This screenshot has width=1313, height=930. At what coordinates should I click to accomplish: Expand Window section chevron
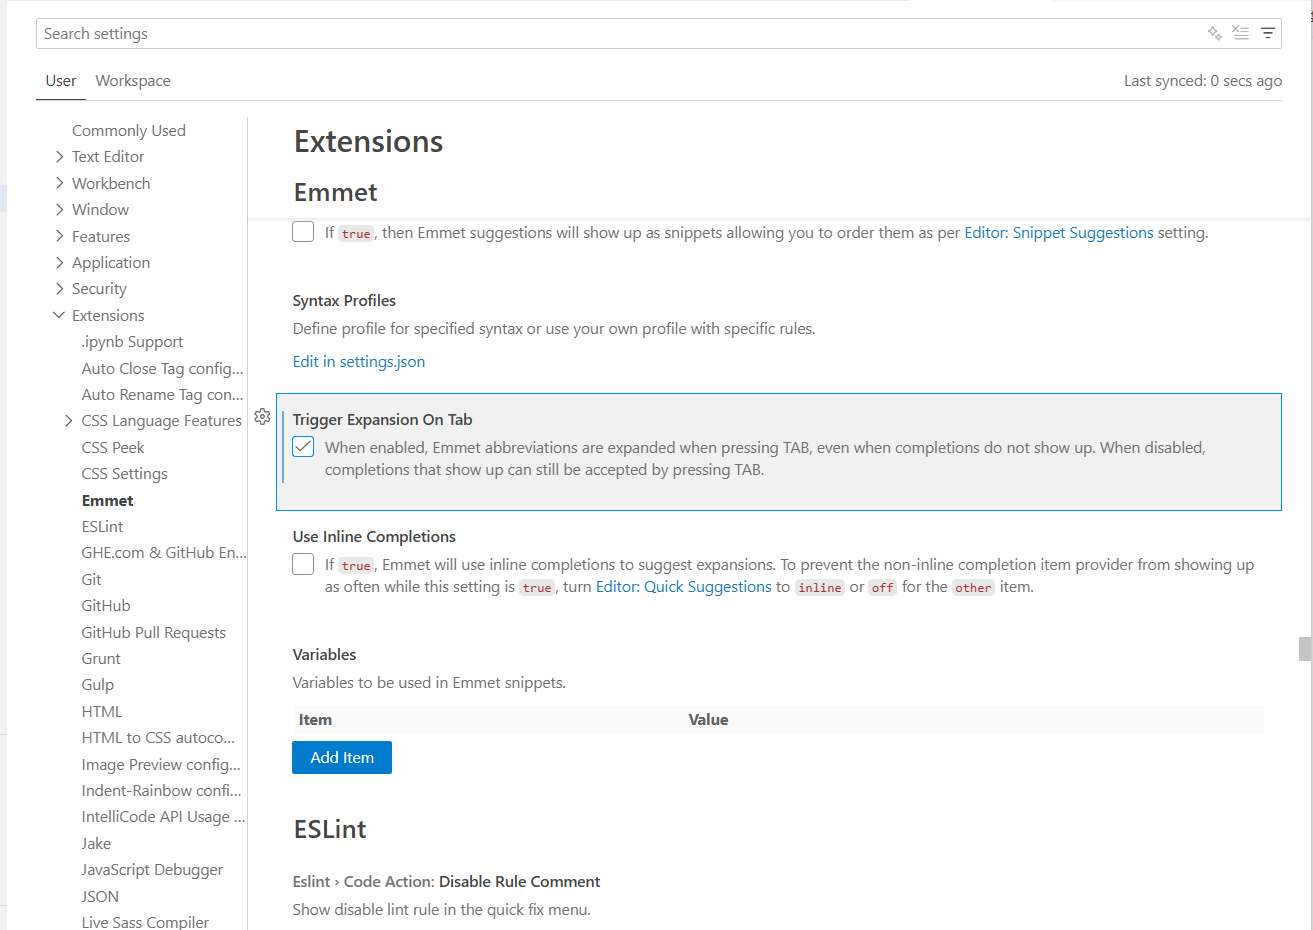60,209
